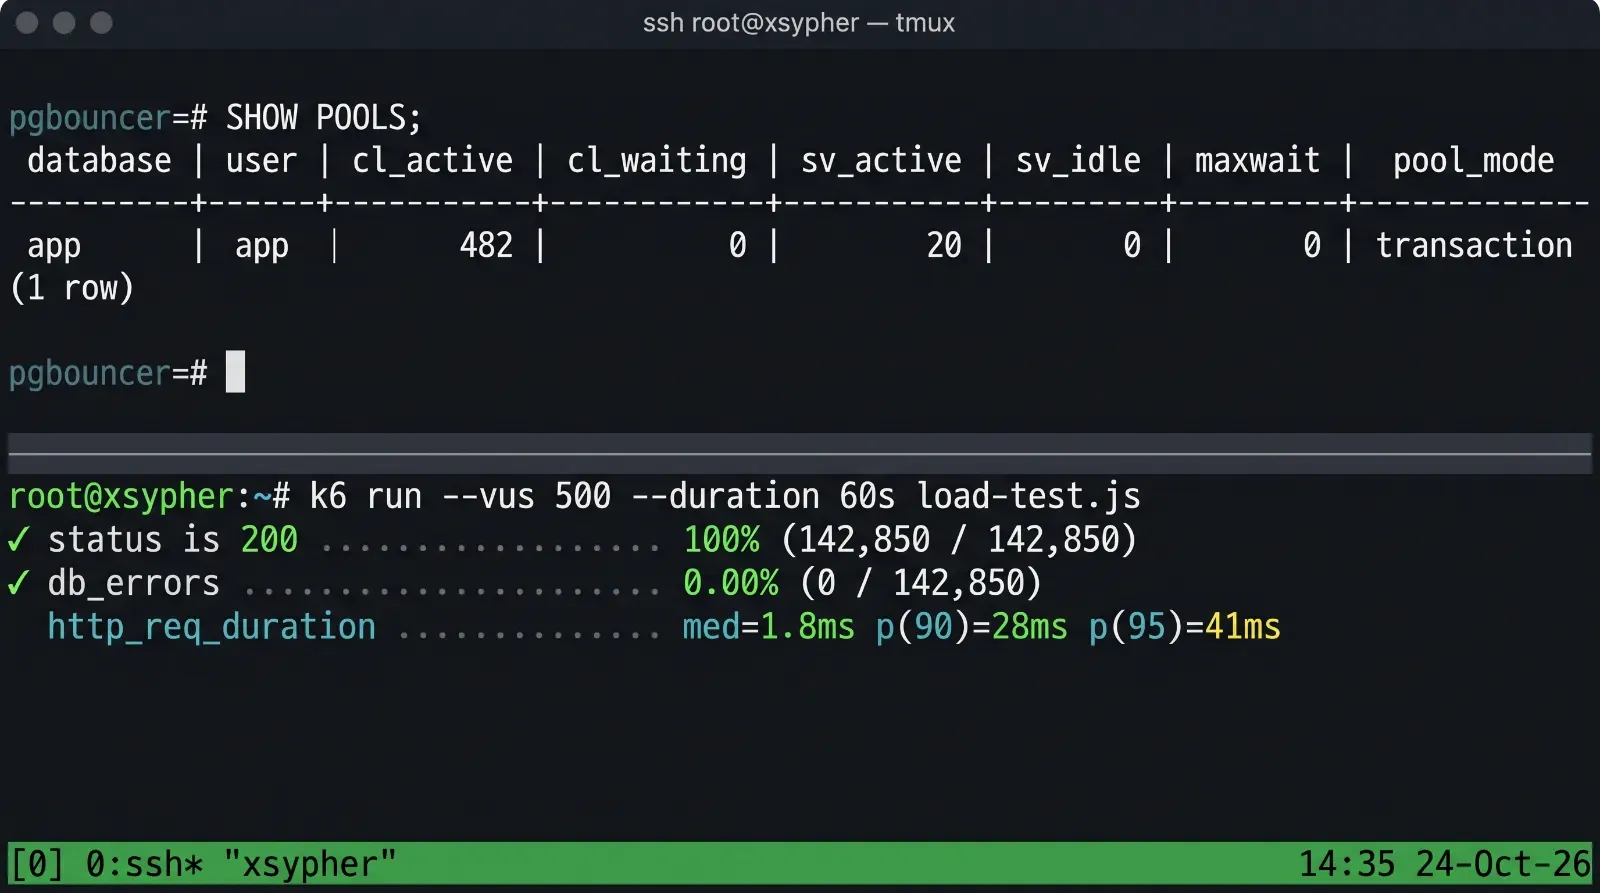Click the "med=1.8ms" value
Image resolution: width=1600 pixels, height=893 pixels.
click(768, 627)
